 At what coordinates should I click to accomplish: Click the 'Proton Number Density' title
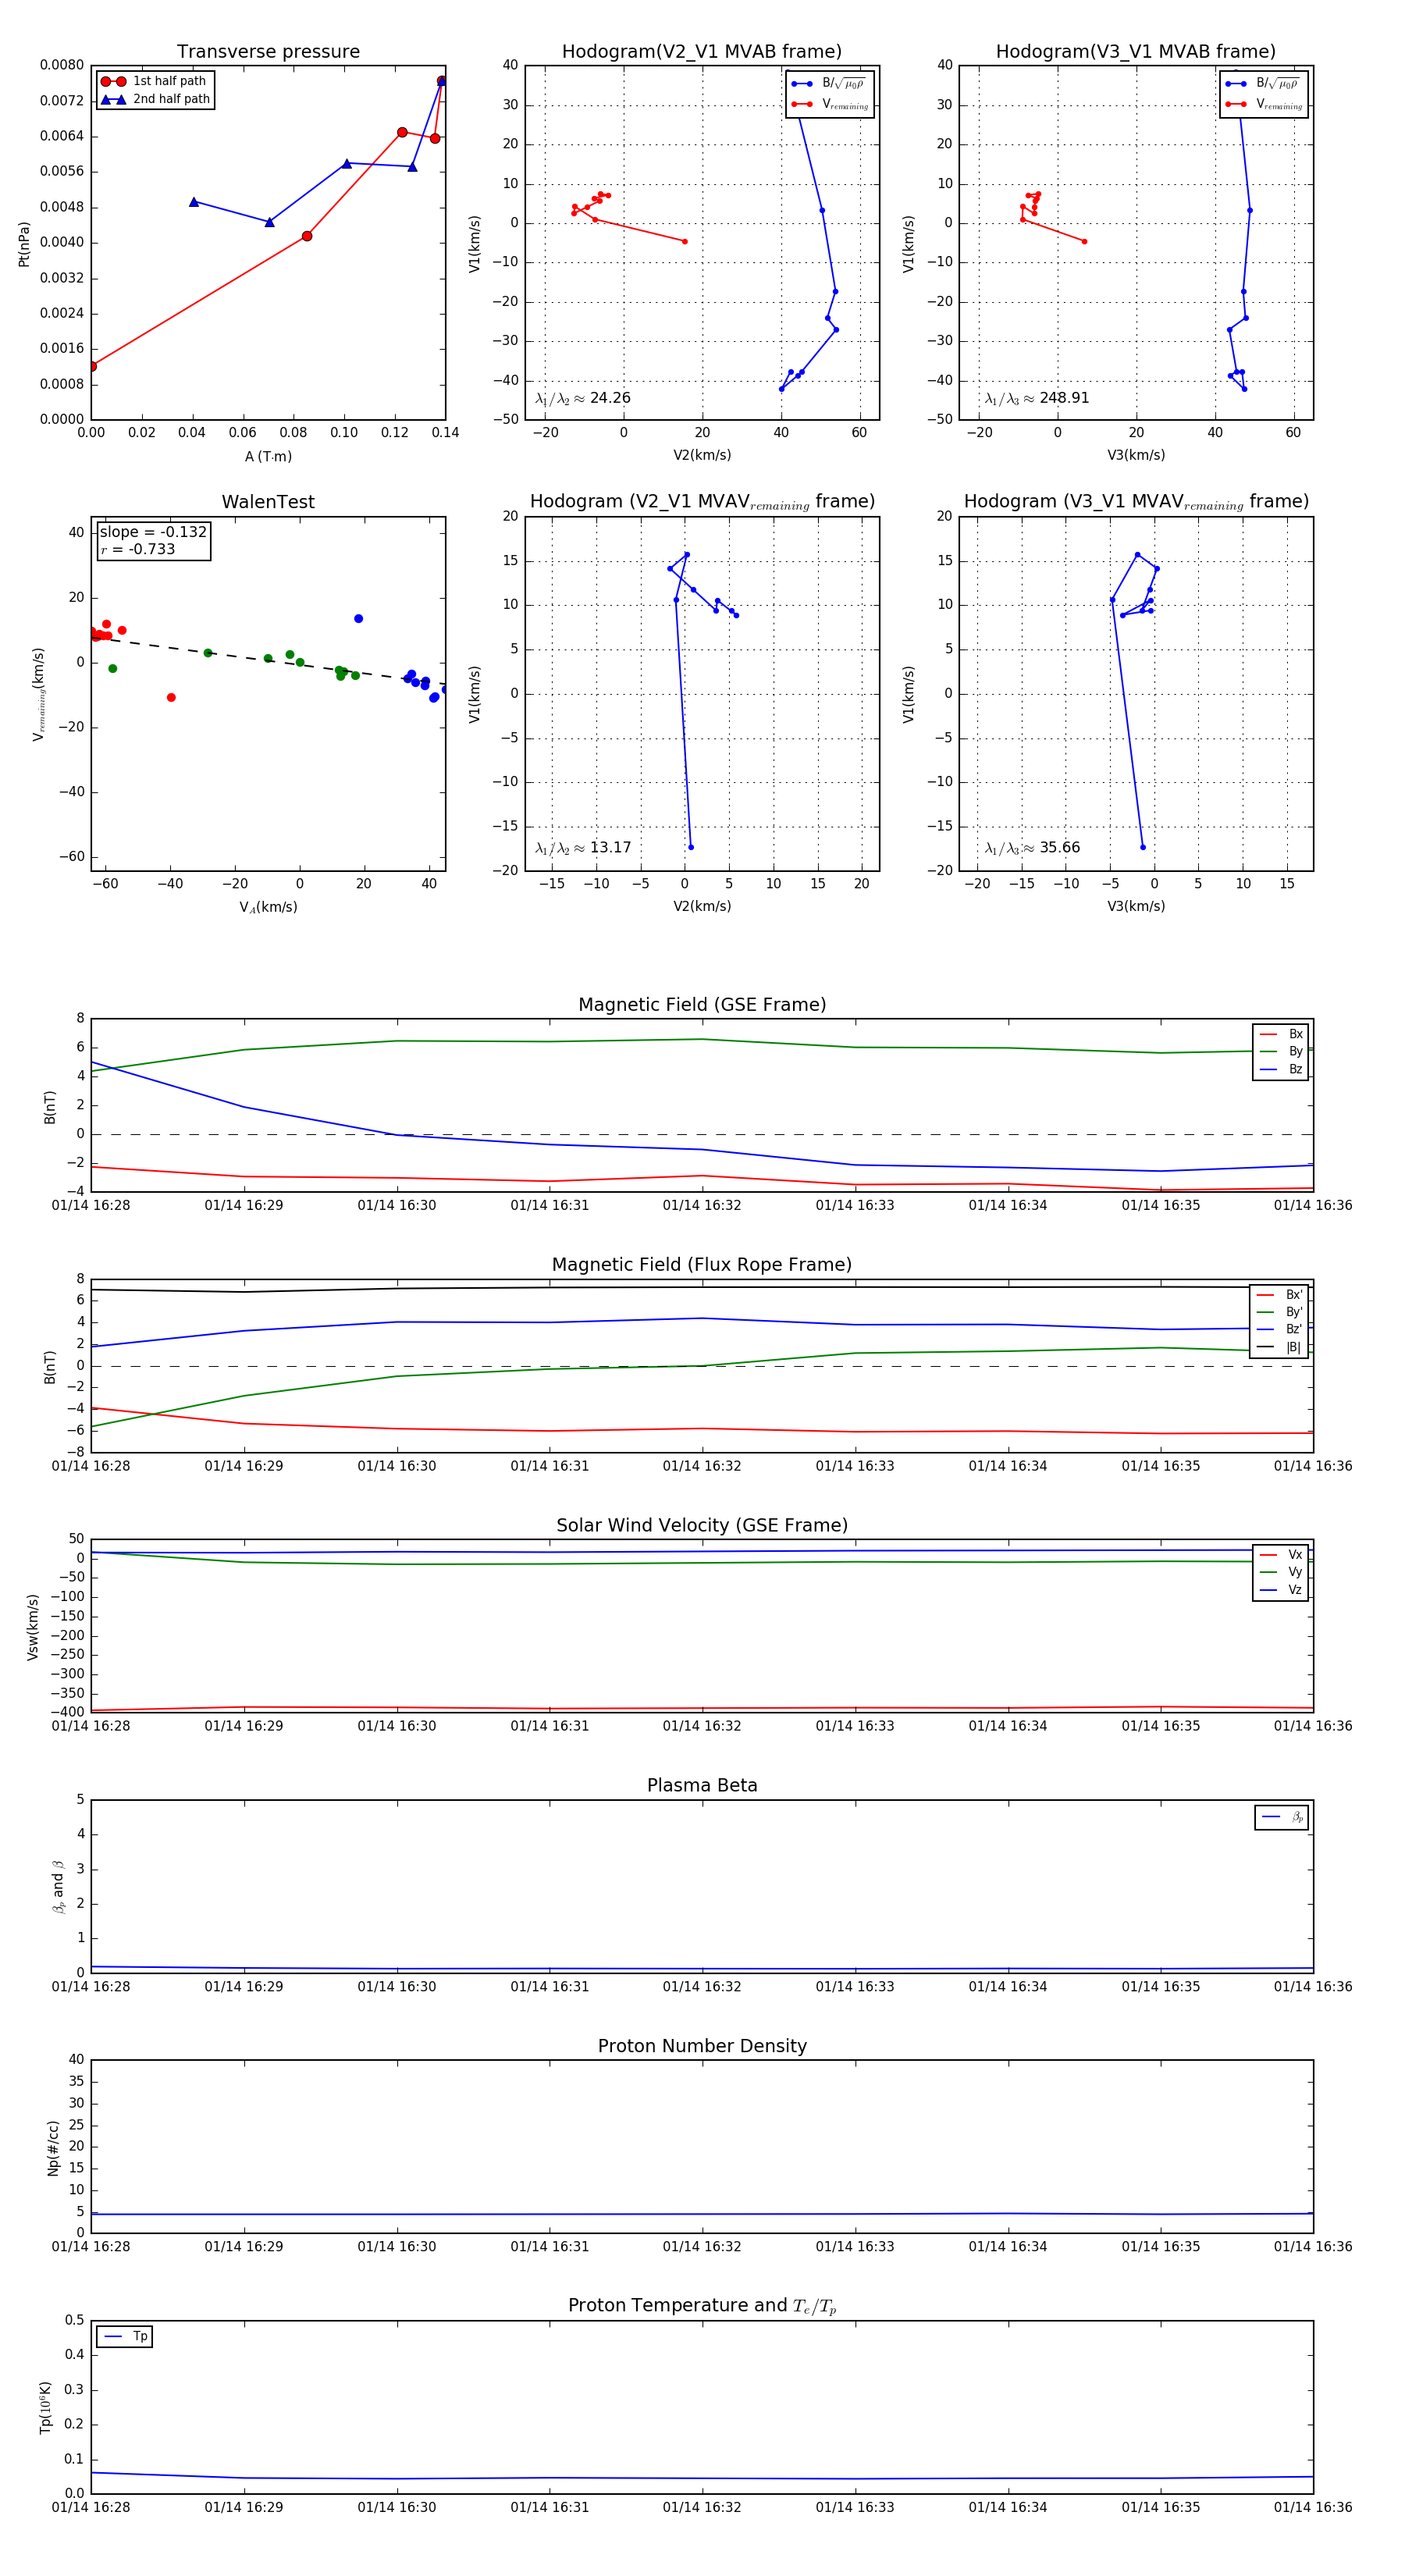tap(702, 2046)
